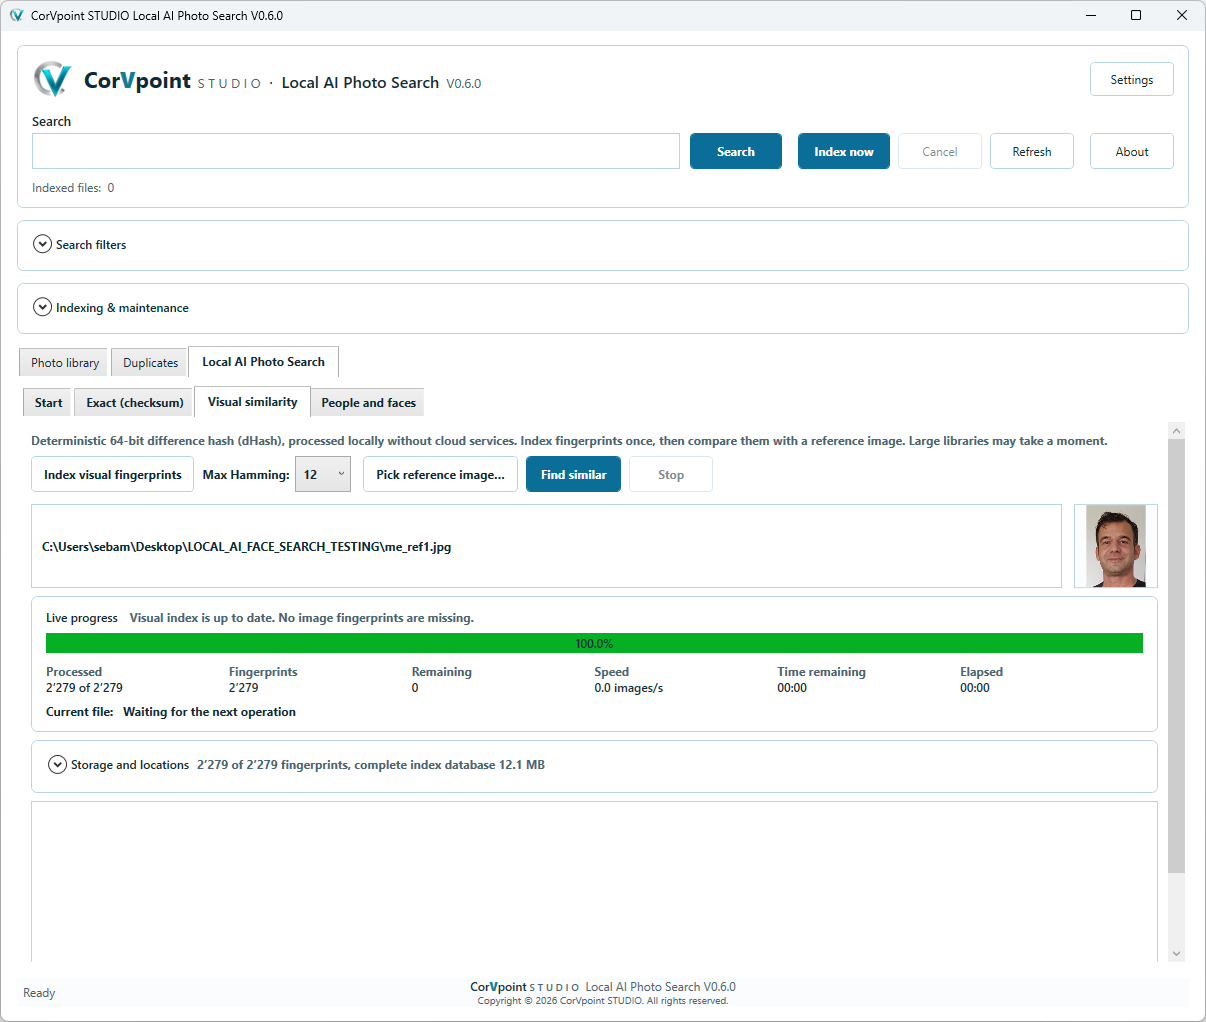Click "0.0 images/s" speed value
Viewport: 1206px width, 1022px height.
click(x=628, y=687)
